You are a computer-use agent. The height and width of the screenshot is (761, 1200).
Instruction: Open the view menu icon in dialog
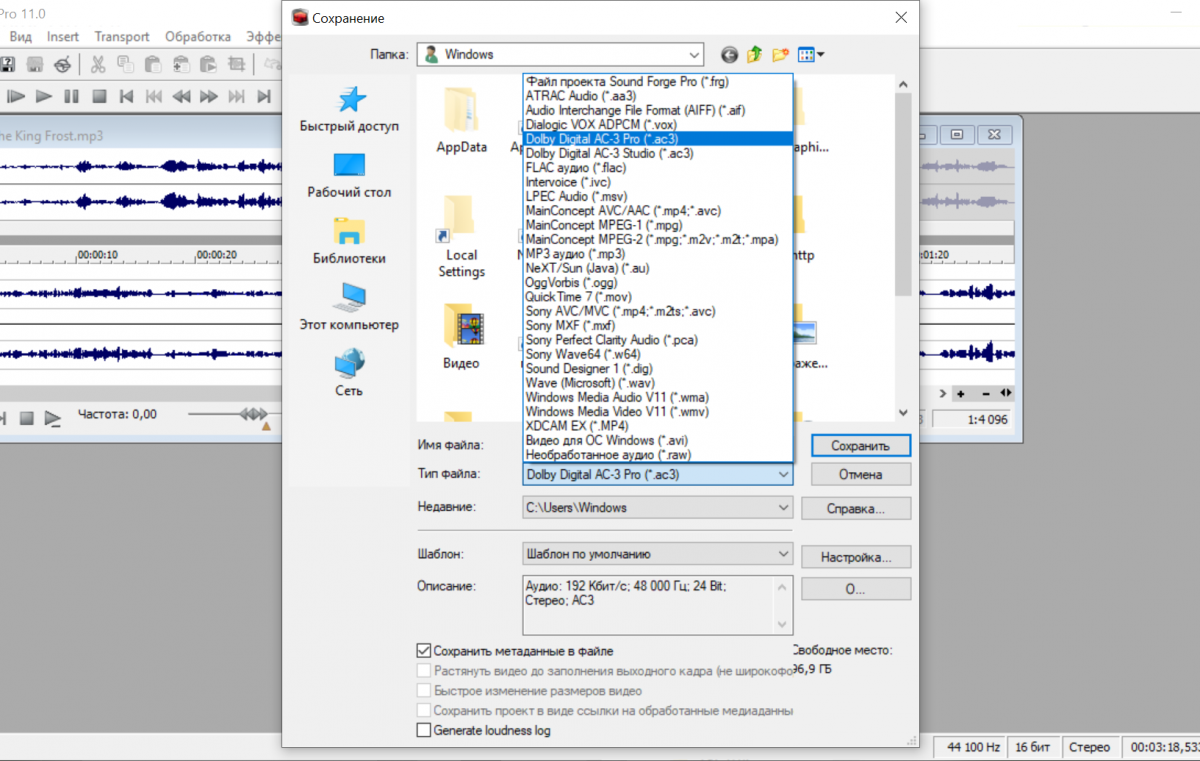point(810,54)
